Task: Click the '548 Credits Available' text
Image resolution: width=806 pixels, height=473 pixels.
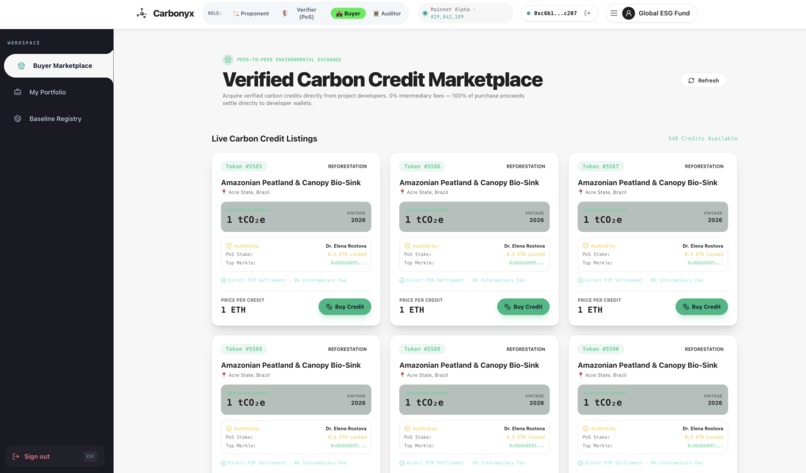Action: click(702, 138)
